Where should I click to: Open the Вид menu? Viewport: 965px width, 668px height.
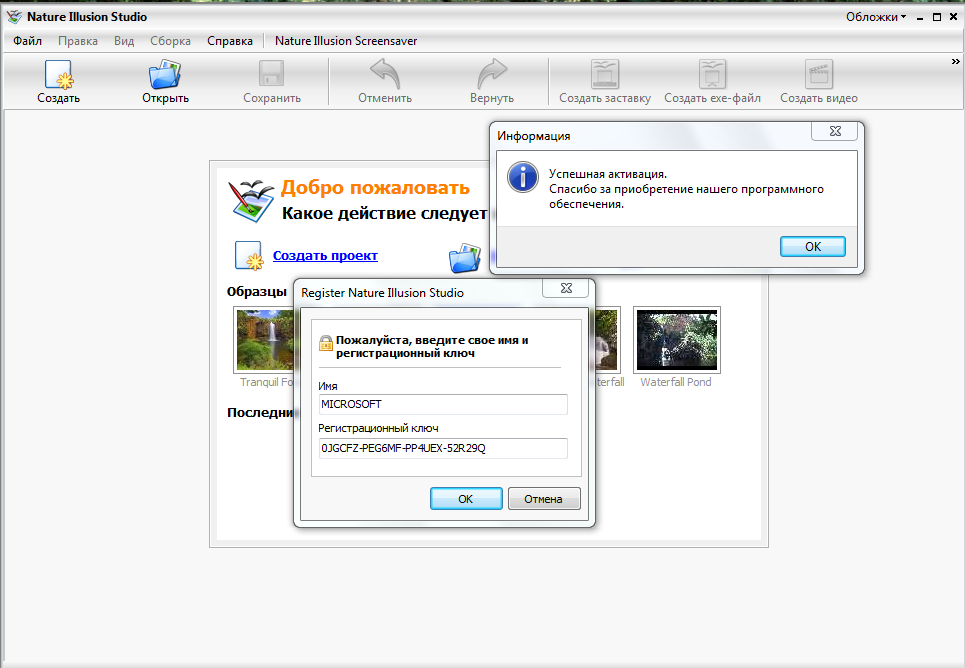124,41
